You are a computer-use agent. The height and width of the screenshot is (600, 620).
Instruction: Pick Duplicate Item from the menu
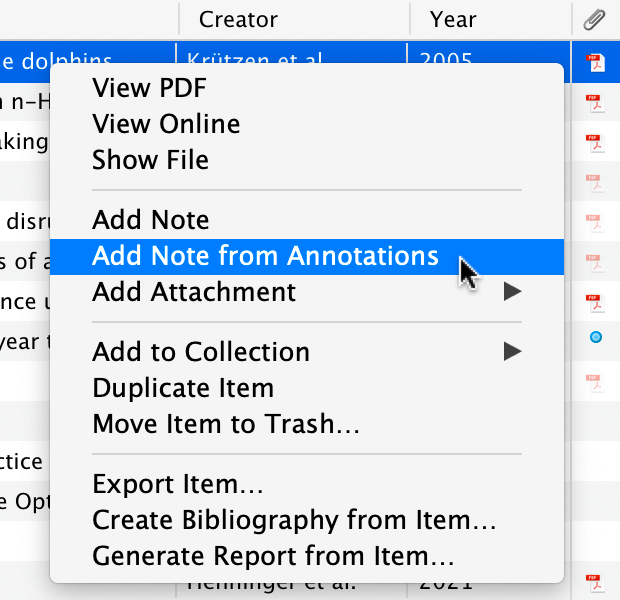click(183, 388)
